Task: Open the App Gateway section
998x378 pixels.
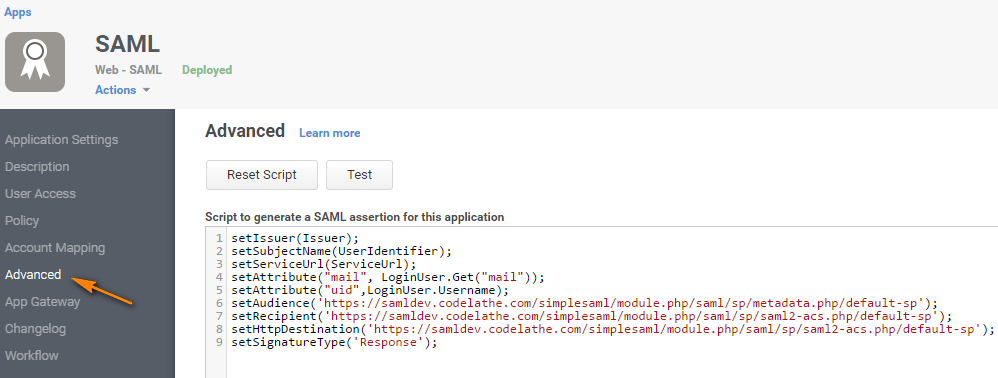Action: click(x=43, y=302)
